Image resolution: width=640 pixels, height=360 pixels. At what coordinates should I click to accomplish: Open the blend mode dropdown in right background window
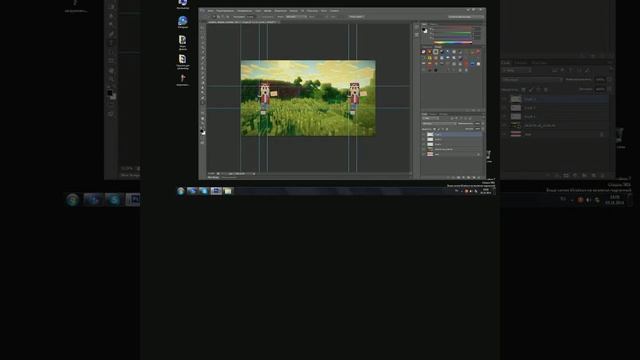[532, 80]
